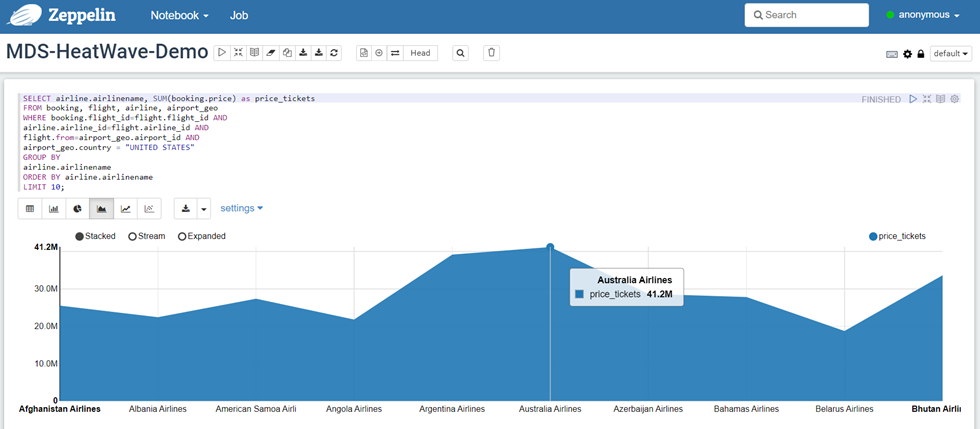Viewport: 980px width, 429px height.
Task: Open search code magnifier in note toolbar
Action: [x=461, y=53]
